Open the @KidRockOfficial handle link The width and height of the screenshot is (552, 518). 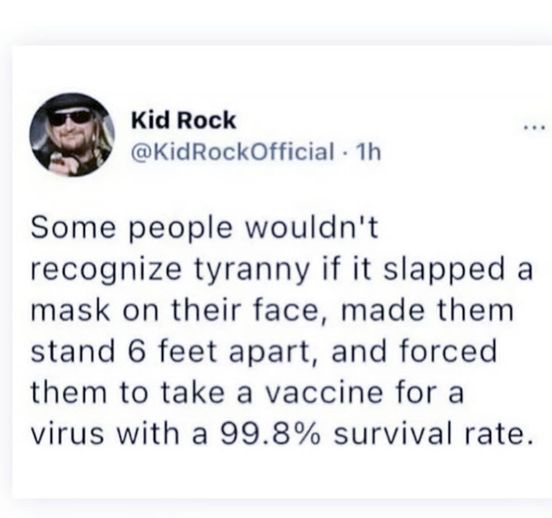[233, 152]
